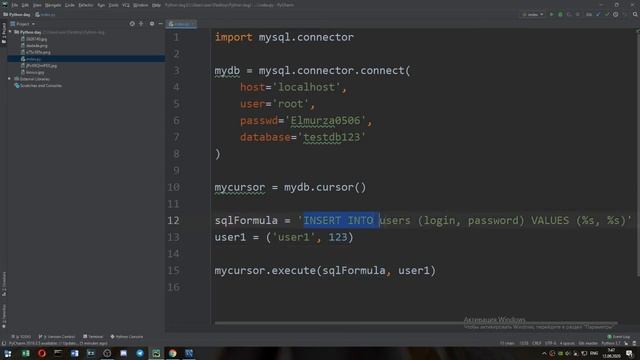Click Python dag breadcrumb in navigation bar
This screenshot has width=640, height=360.
(x=17, y=15)
